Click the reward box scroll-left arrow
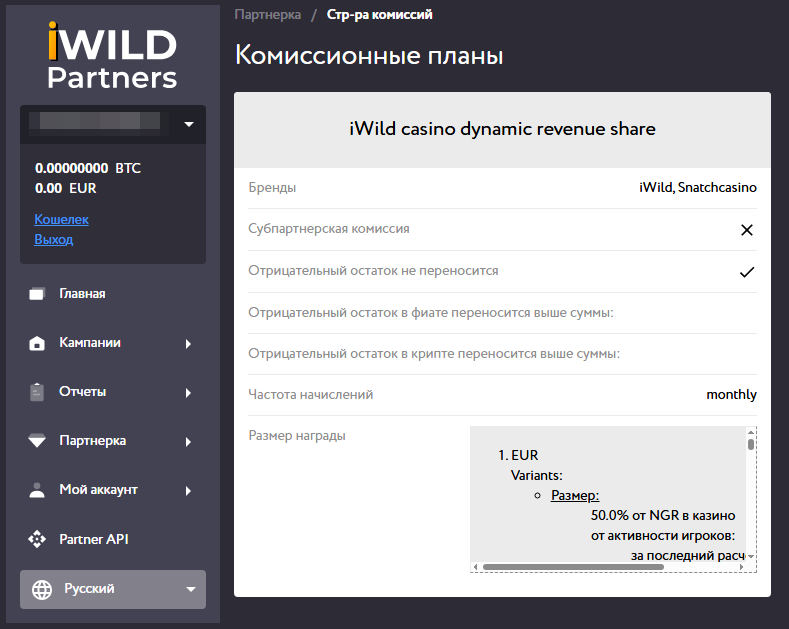Image resolution: width=789 pixels, height=629 pixels. [476, 567]
